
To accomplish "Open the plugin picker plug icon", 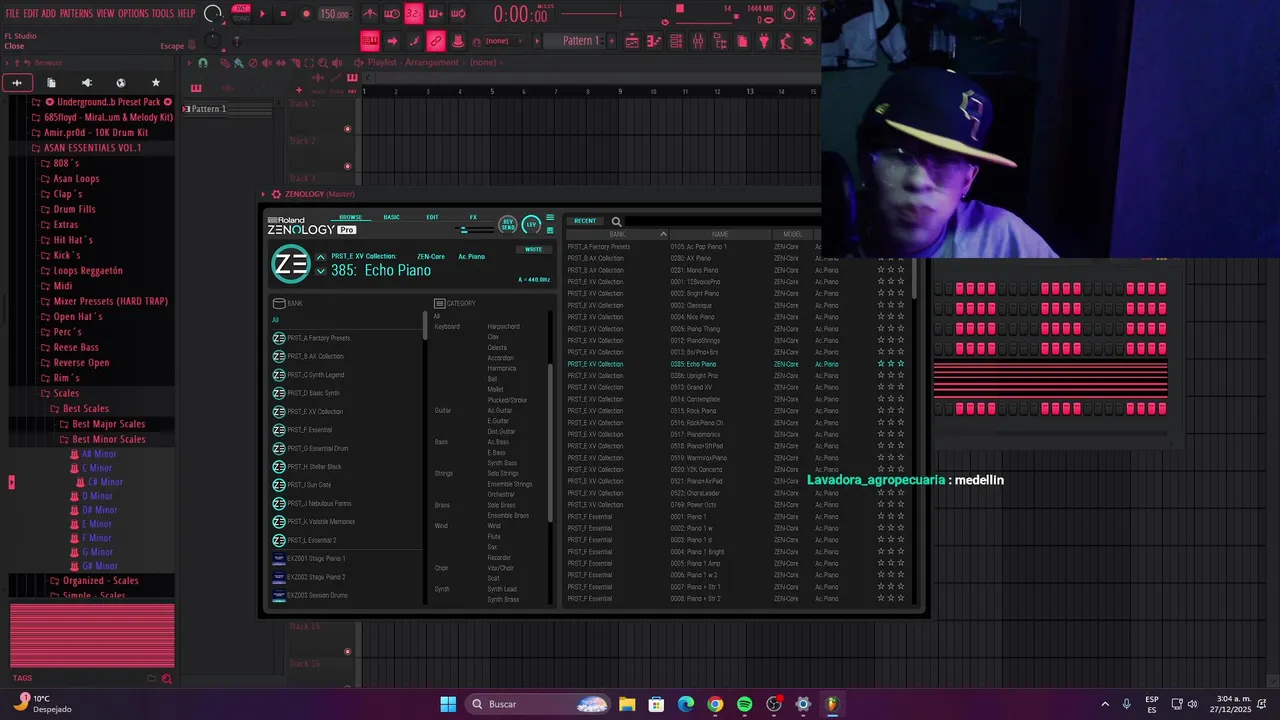I will tap(764, 41).
